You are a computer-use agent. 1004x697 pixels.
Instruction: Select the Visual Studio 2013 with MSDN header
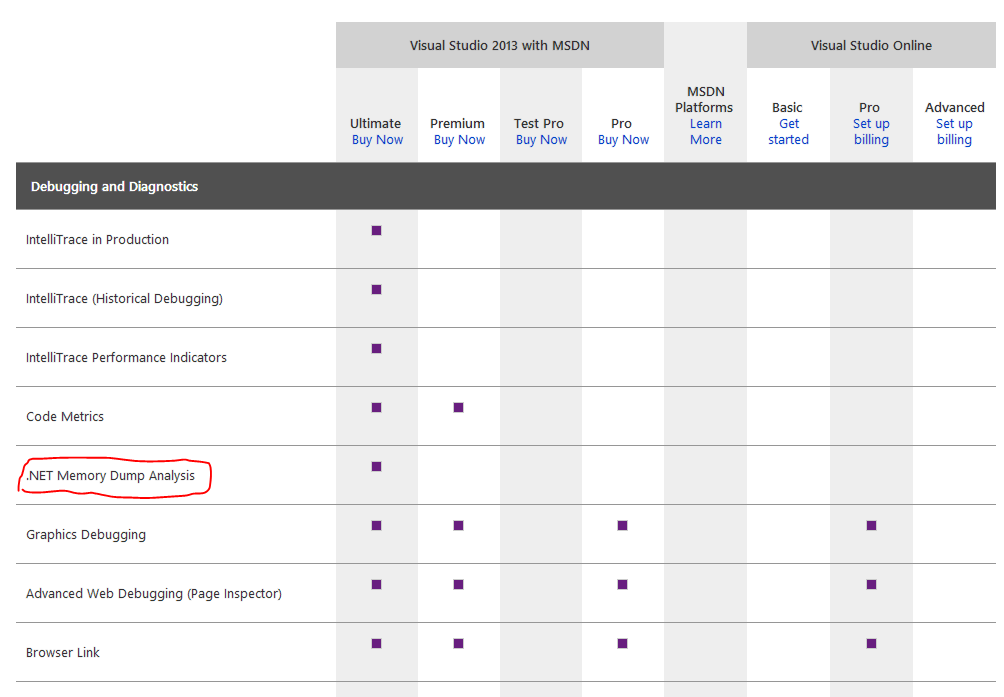click(x=499, y=45)
